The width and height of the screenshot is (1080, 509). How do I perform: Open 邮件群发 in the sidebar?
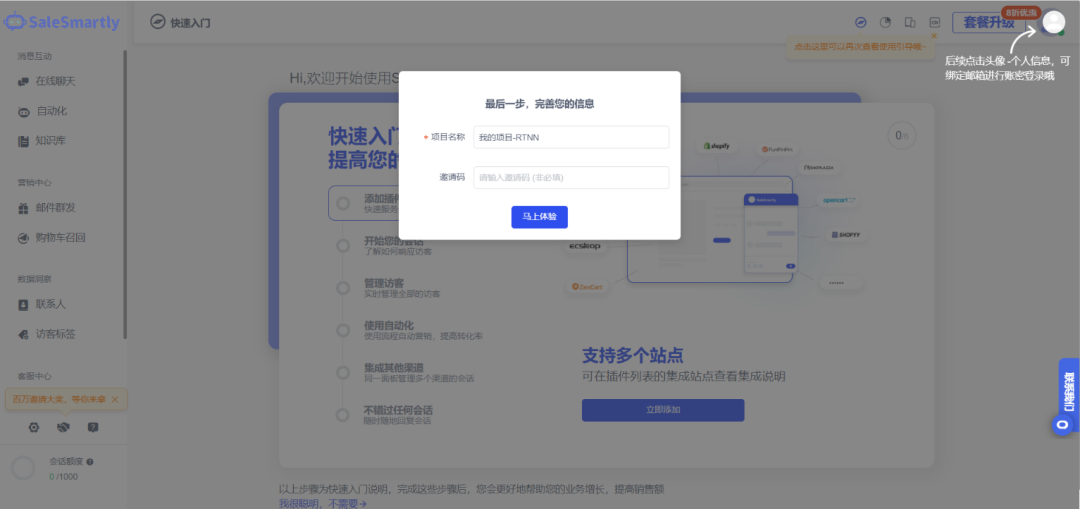tap(47, 207)
